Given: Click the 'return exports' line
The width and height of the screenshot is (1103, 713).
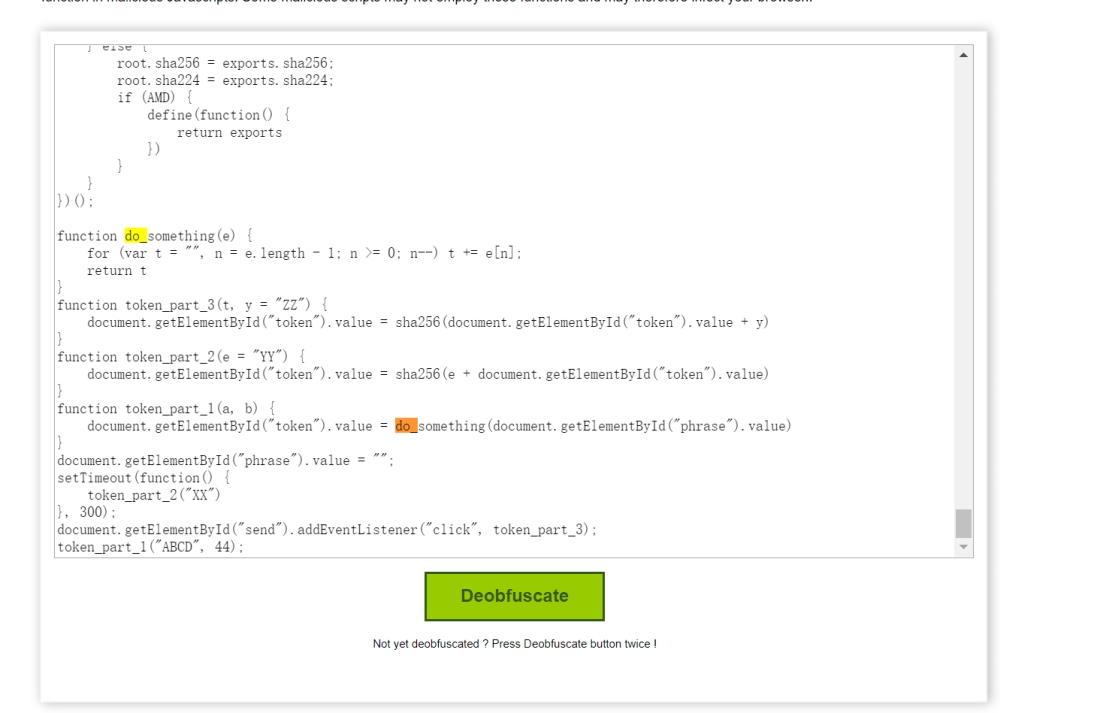Looking at the screenshot, I should 229,133.
